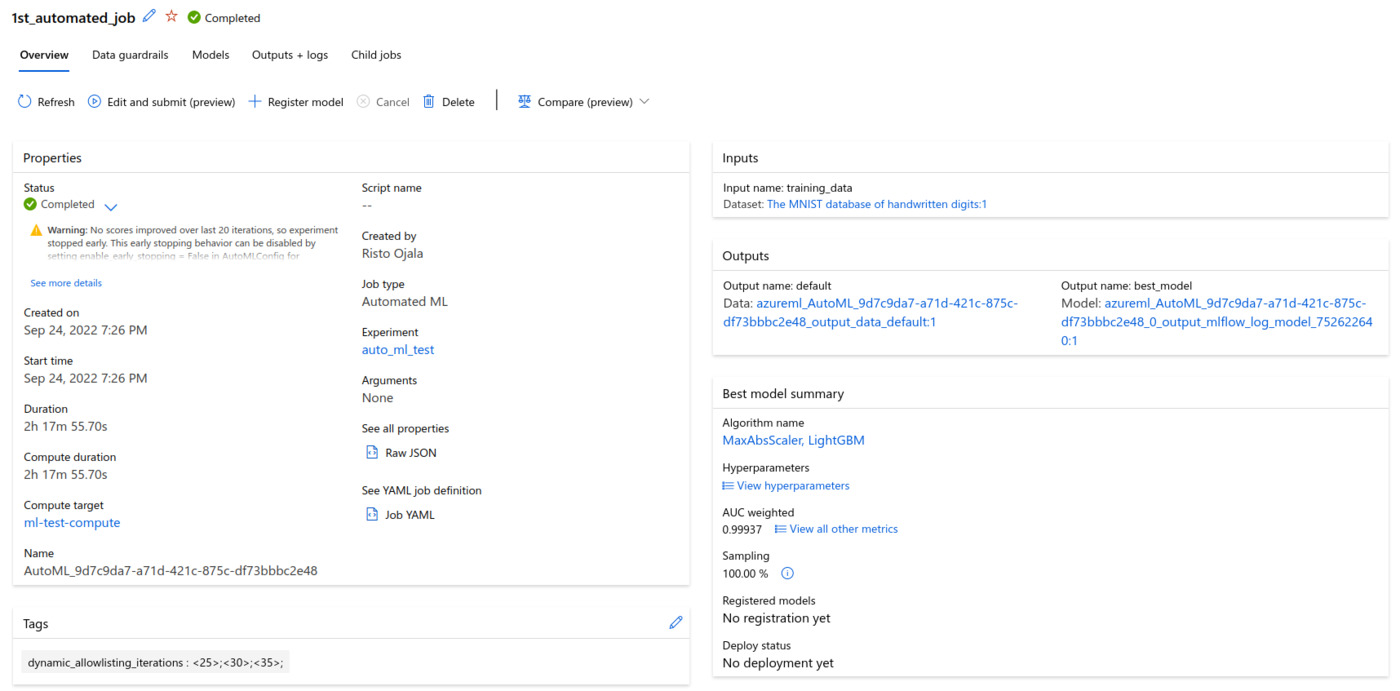Go to the Child jobs tab
This screenshot has height=691, width=1400.
click(x=376, y=55)
